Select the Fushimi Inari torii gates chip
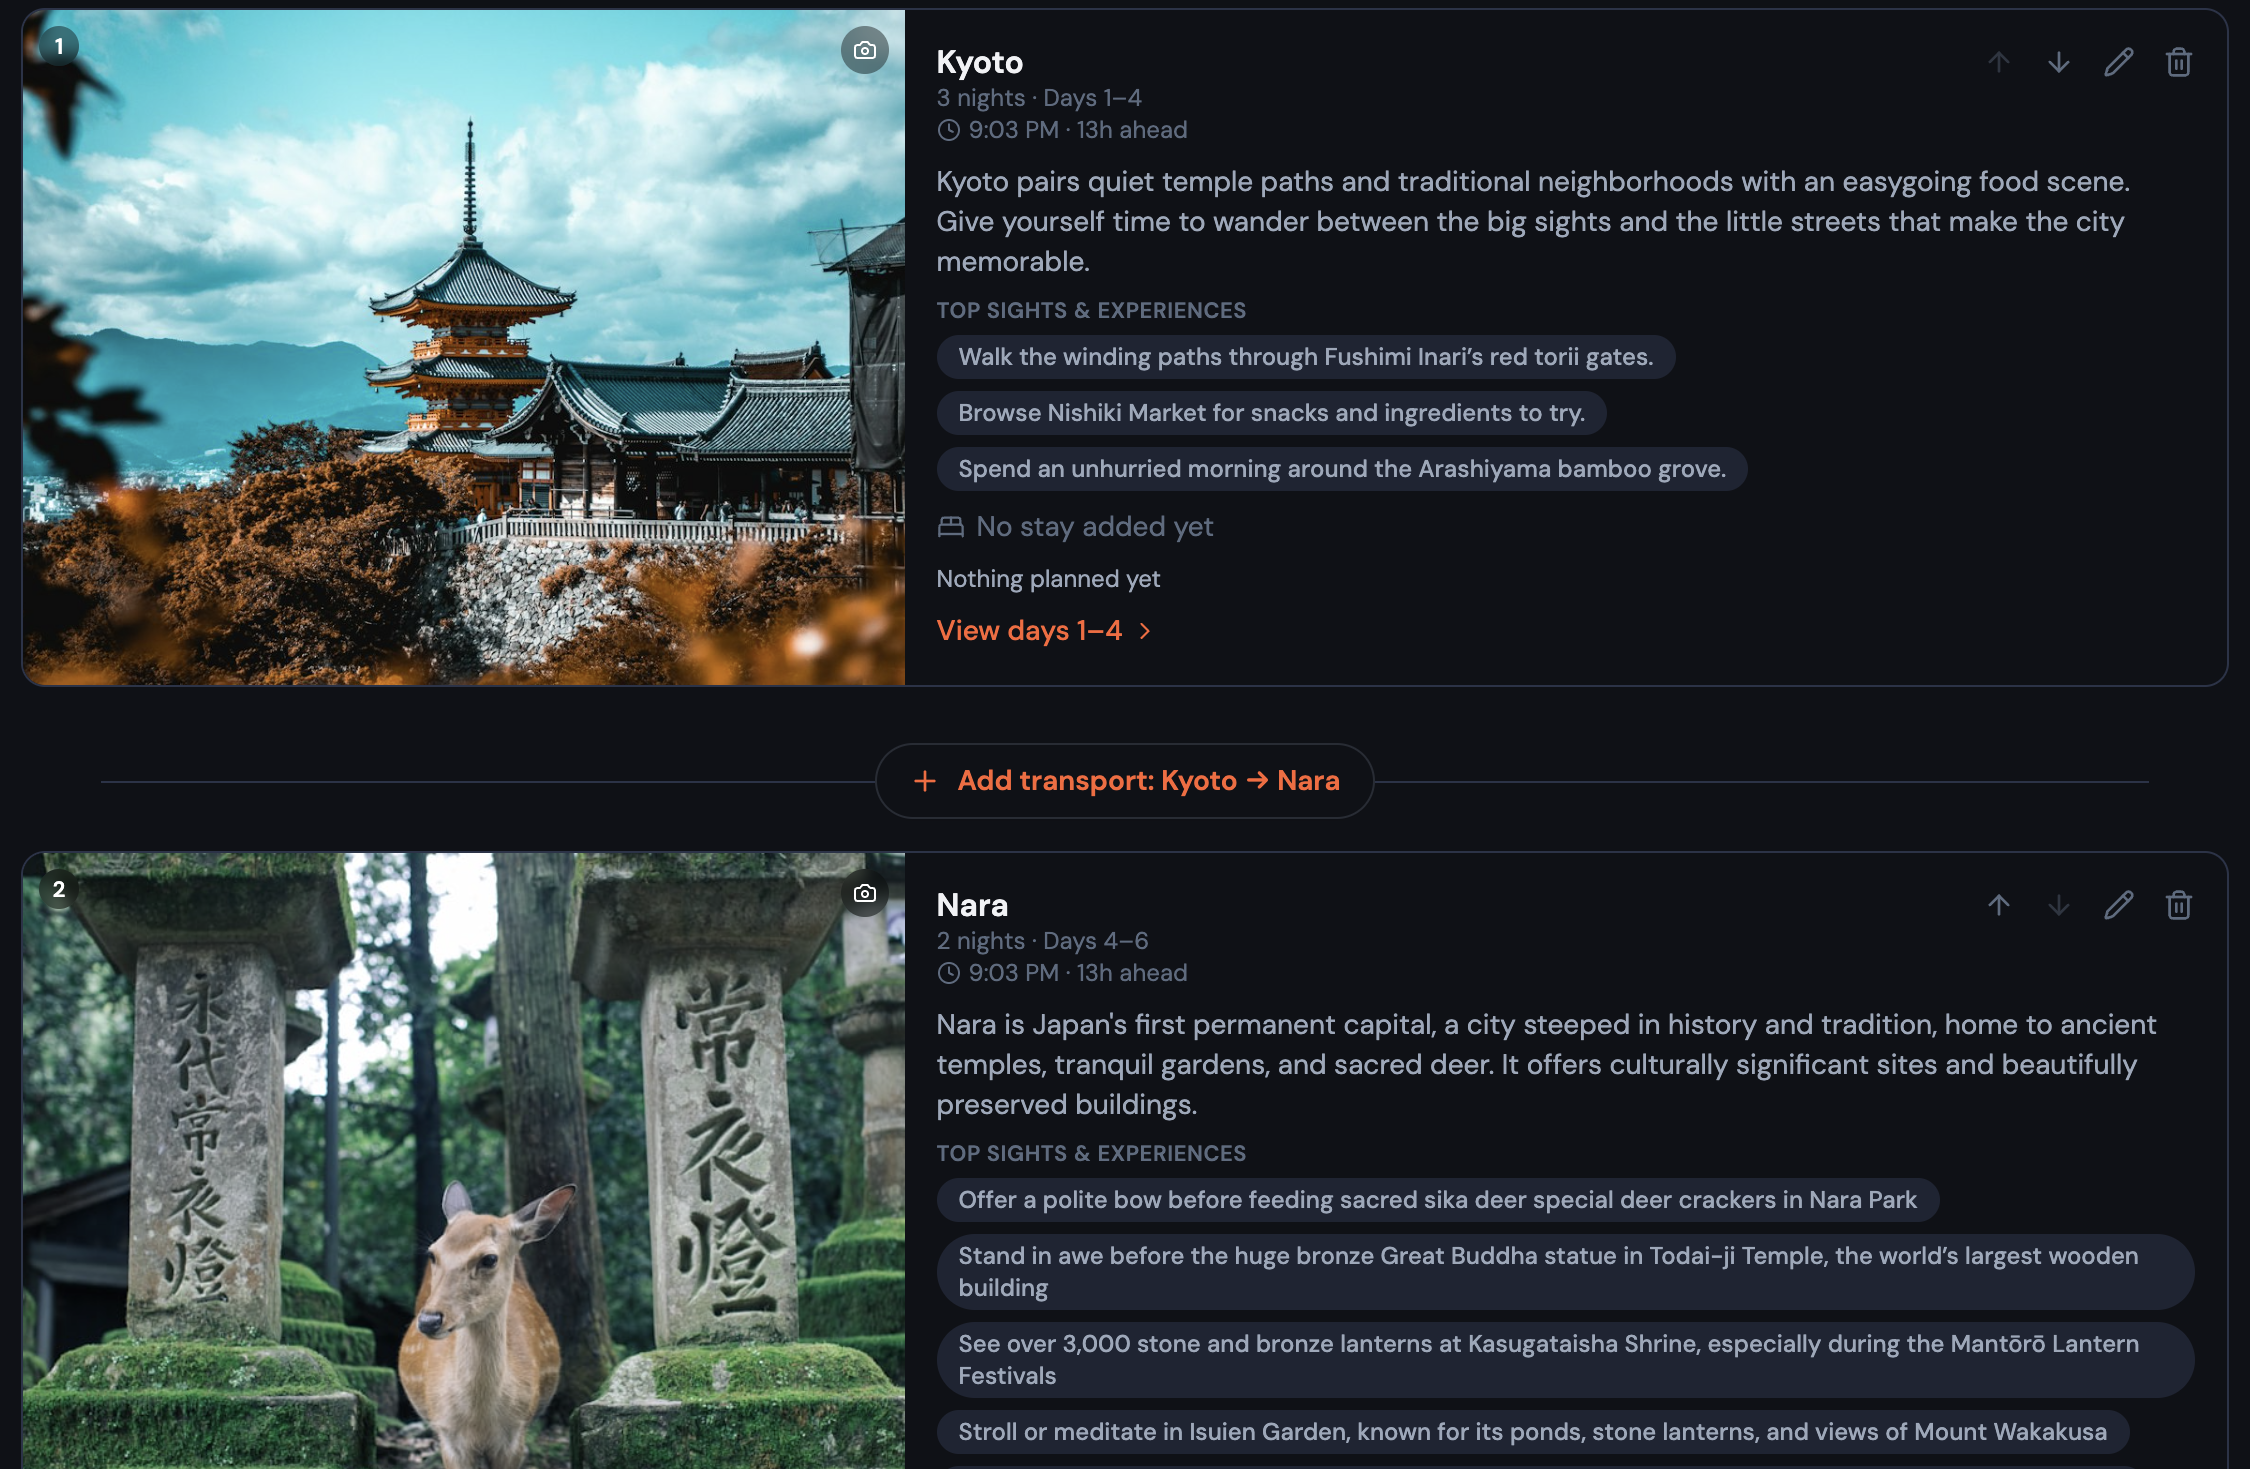 point(1306,357)
